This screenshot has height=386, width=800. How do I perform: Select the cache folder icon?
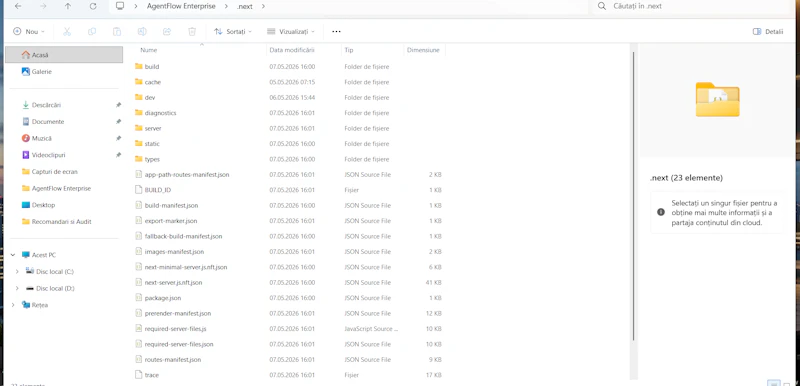[x=138, y=82]
